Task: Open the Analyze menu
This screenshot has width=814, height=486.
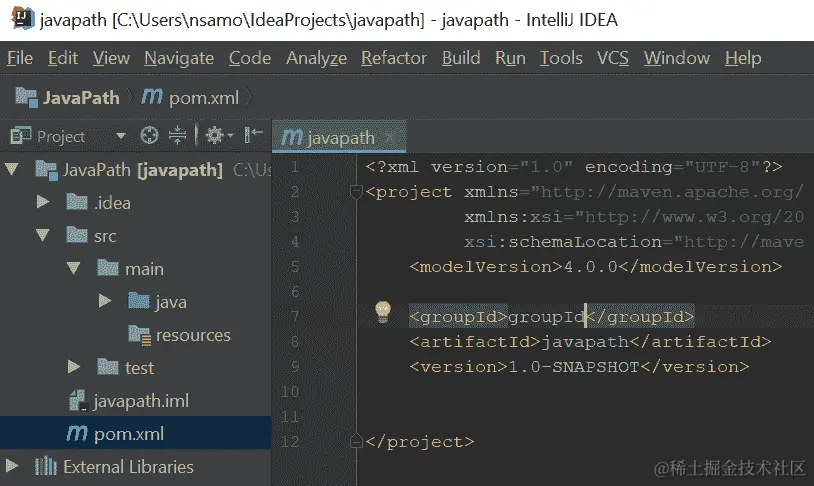Action: (316, 58)
